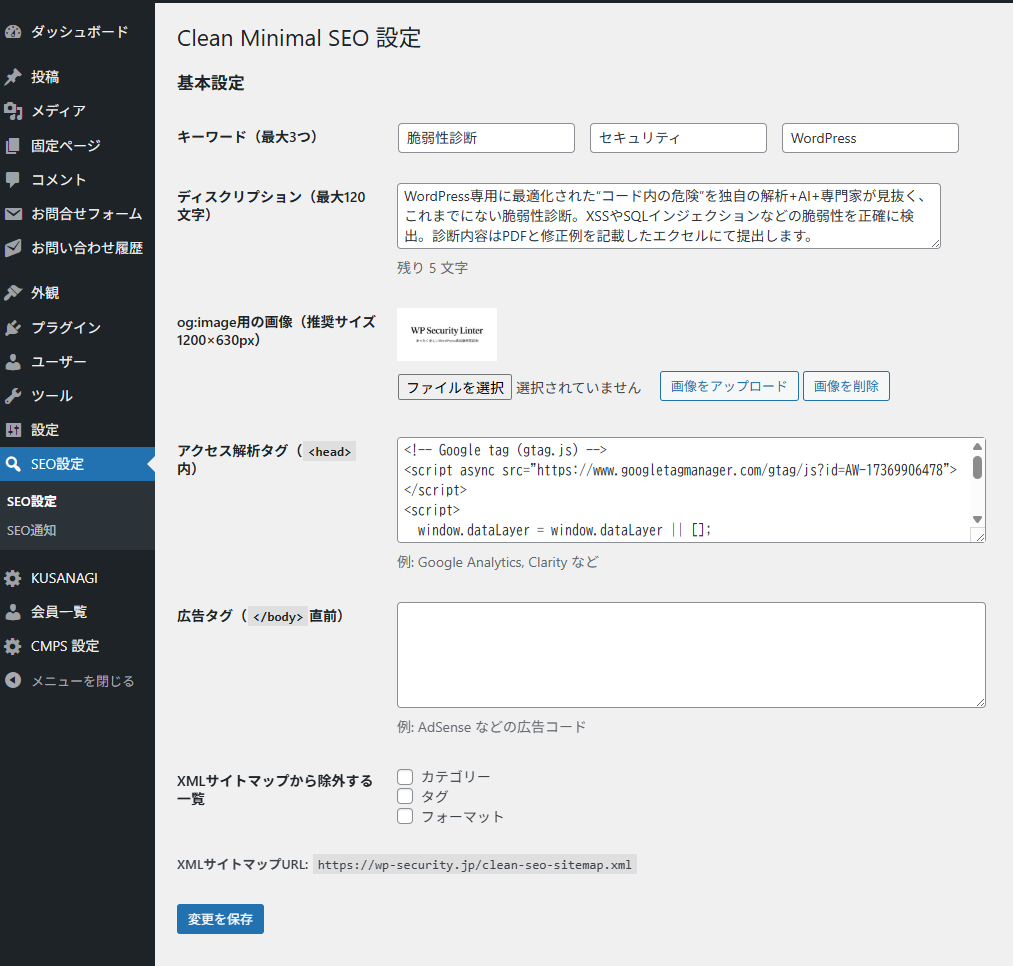This screenshot has height=966, width=1013.
Task: Click the pages icon beside 固定ページ
Action: [13, 145]
